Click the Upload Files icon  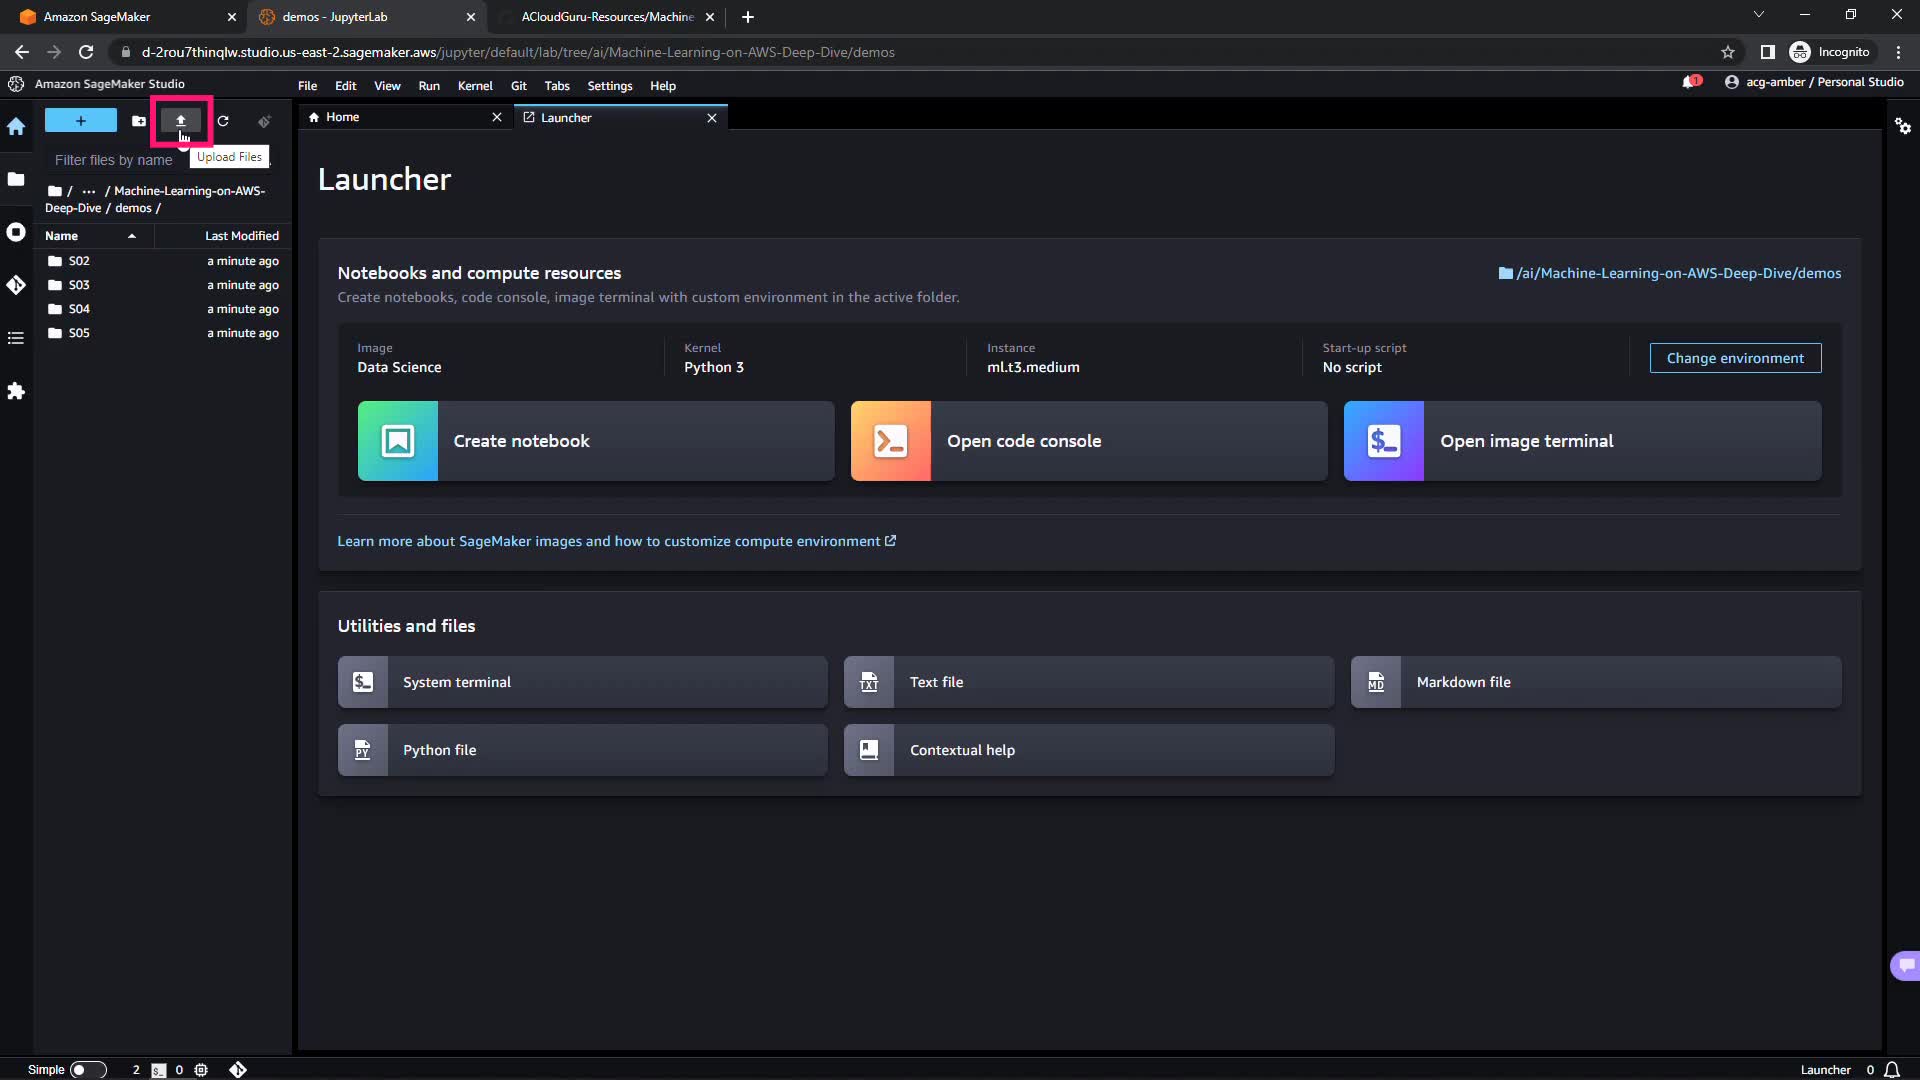[181, 121]
